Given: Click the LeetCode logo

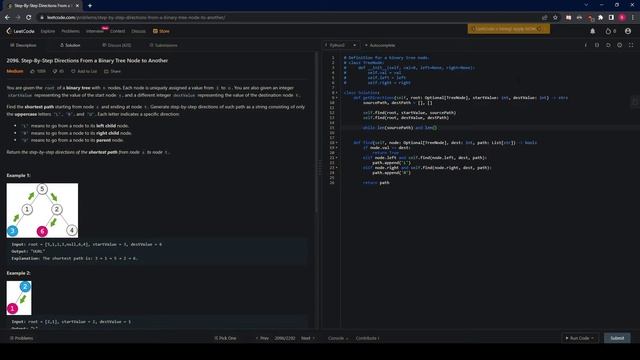Looking at the screenshot, I should click(x=20, y=31).
